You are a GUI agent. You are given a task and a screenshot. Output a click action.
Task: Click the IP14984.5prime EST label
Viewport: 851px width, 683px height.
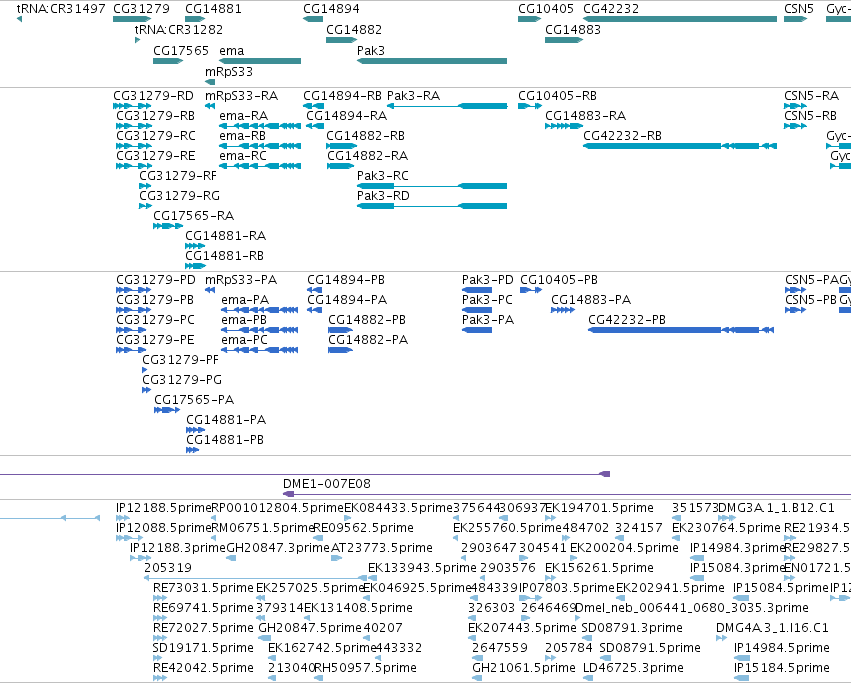pyautogui.click(x=782, y=648)
